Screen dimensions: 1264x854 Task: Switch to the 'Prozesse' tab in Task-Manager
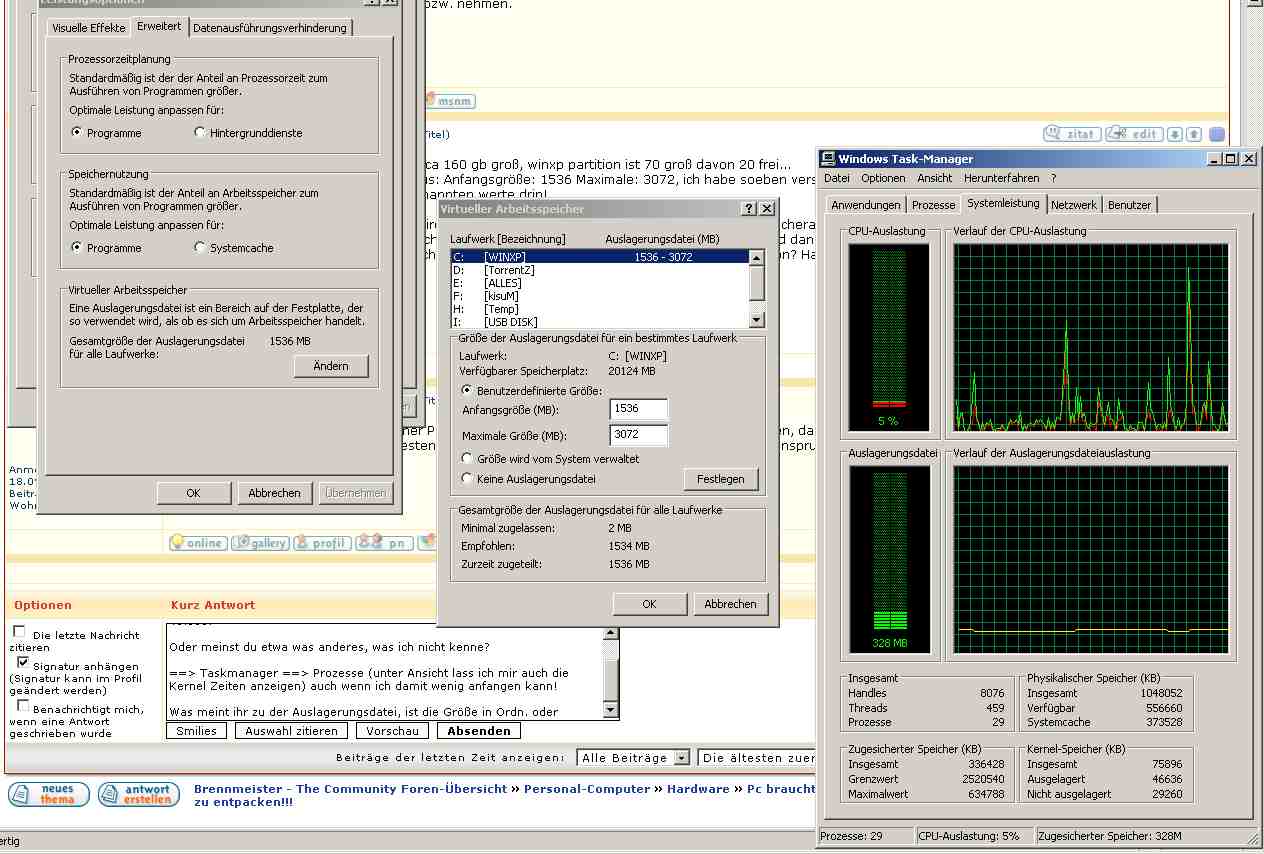coord(933,205)
